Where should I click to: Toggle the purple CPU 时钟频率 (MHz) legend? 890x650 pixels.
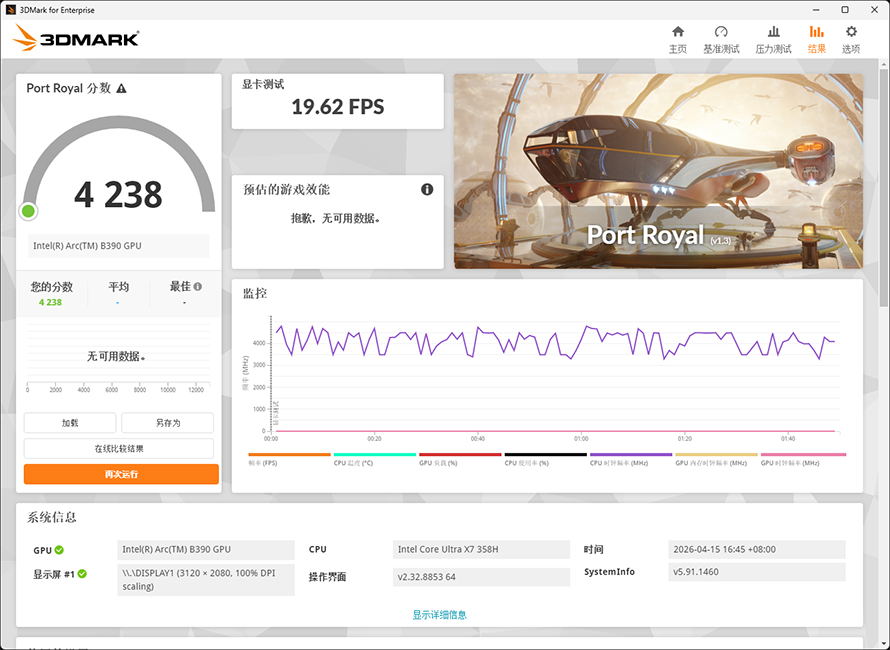631,459
